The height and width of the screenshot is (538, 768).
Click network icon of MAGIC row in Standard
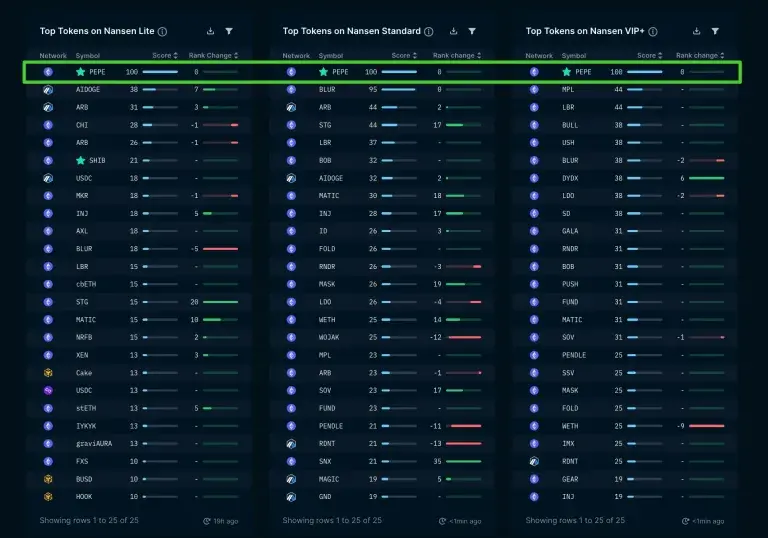click(291, 479)
